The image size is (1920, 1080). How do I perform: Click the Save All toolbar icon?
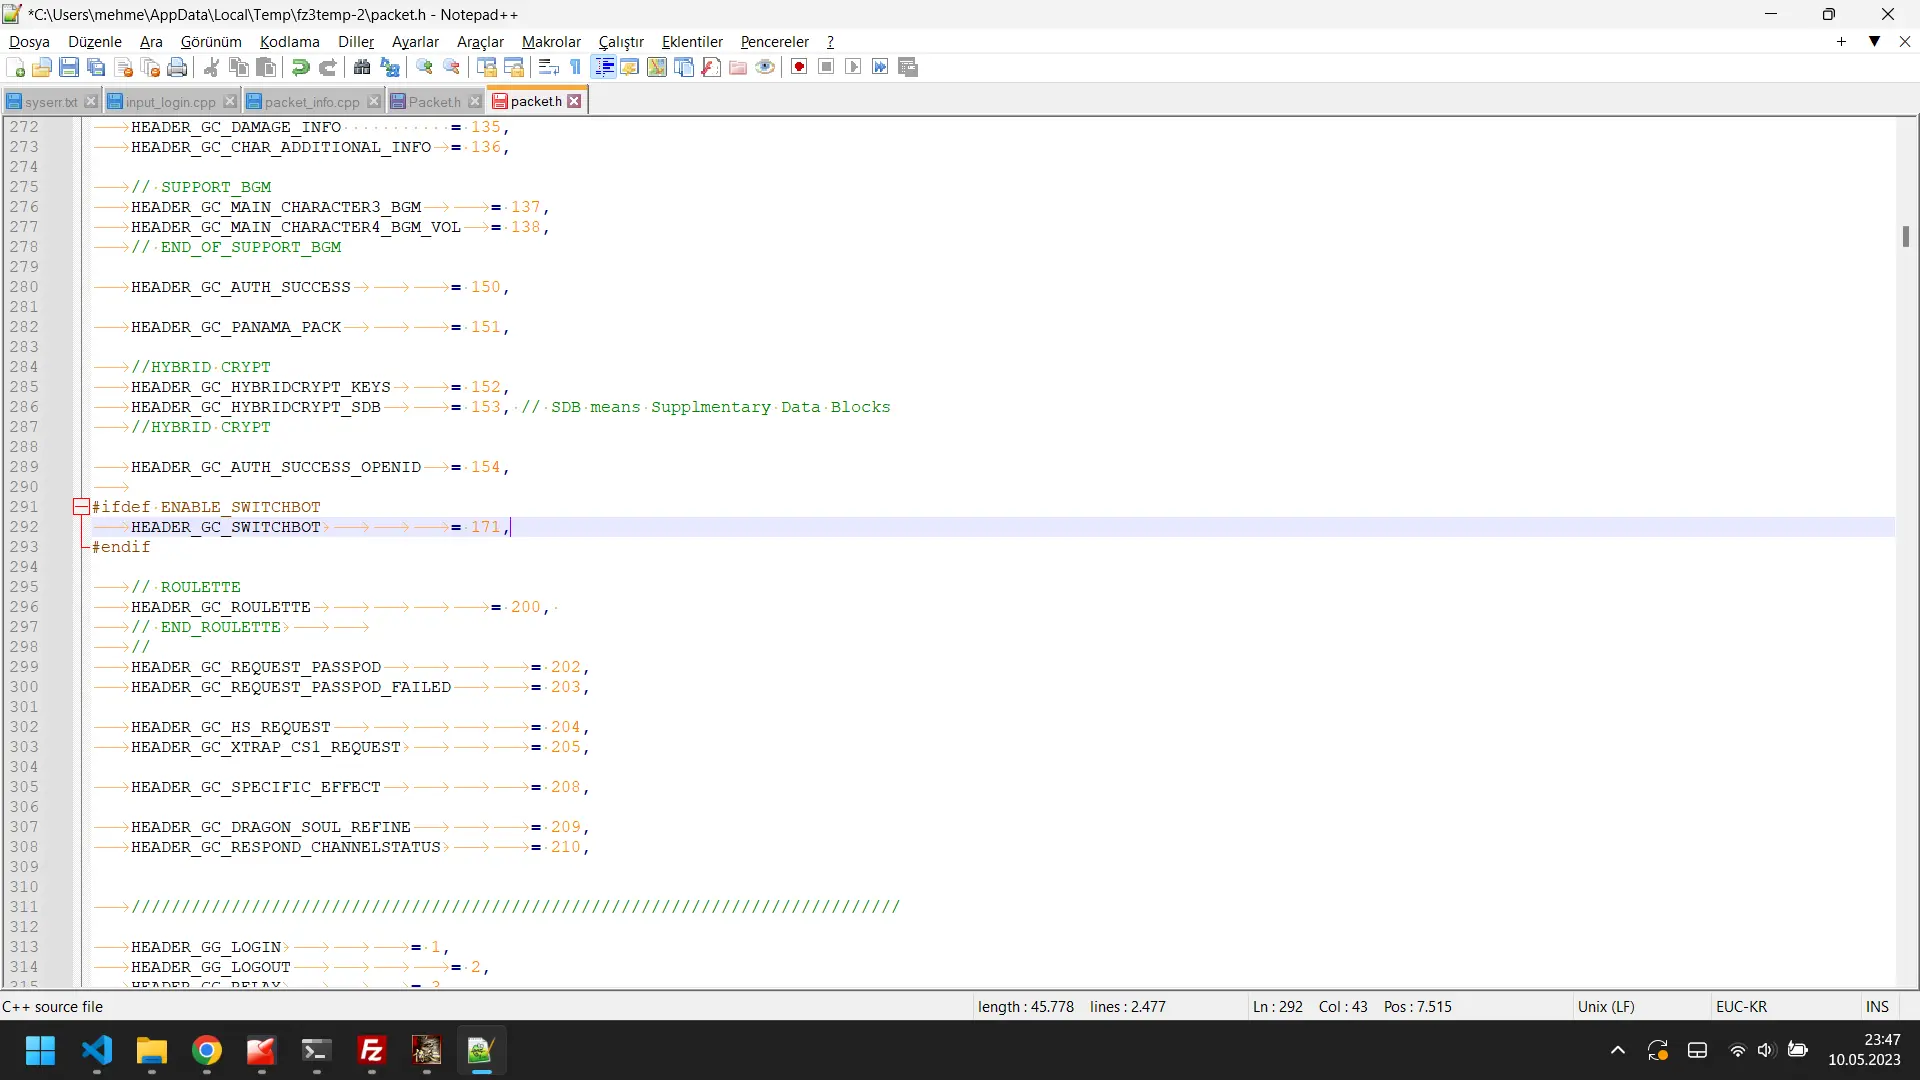click(x=96, y=67)
